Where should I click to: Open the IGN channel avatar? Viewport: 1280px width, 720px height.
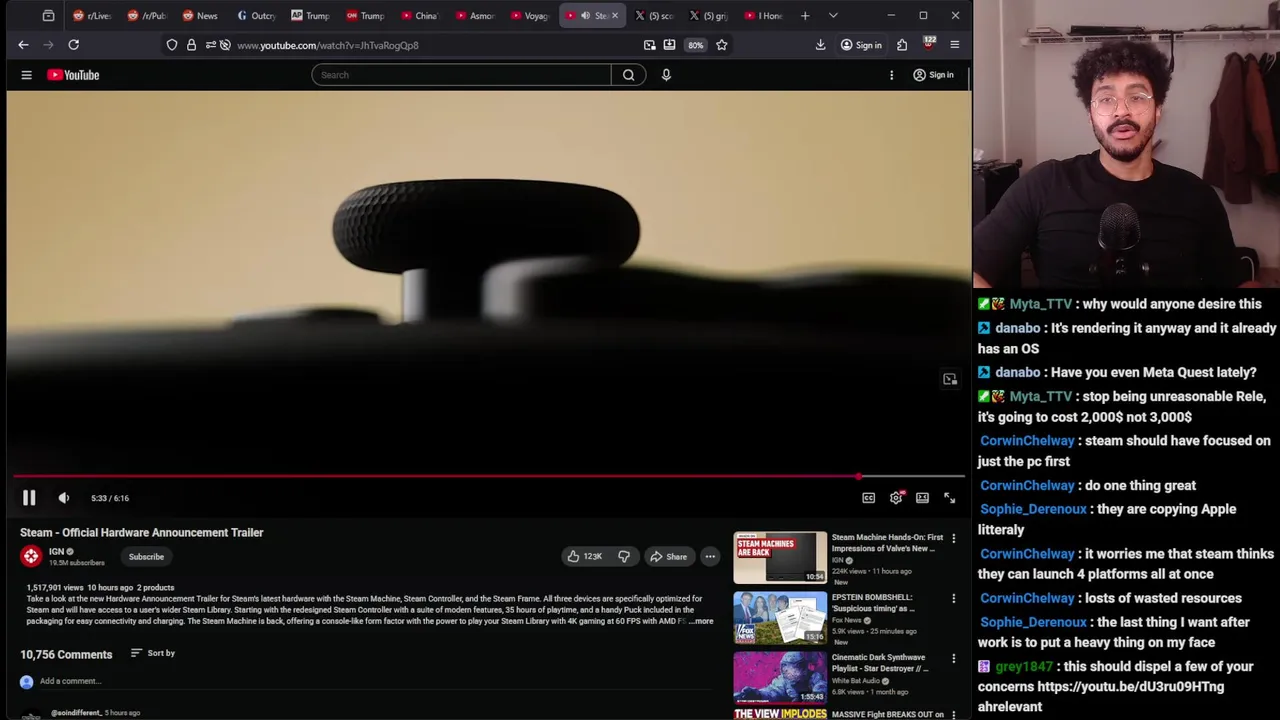(31, 557)
